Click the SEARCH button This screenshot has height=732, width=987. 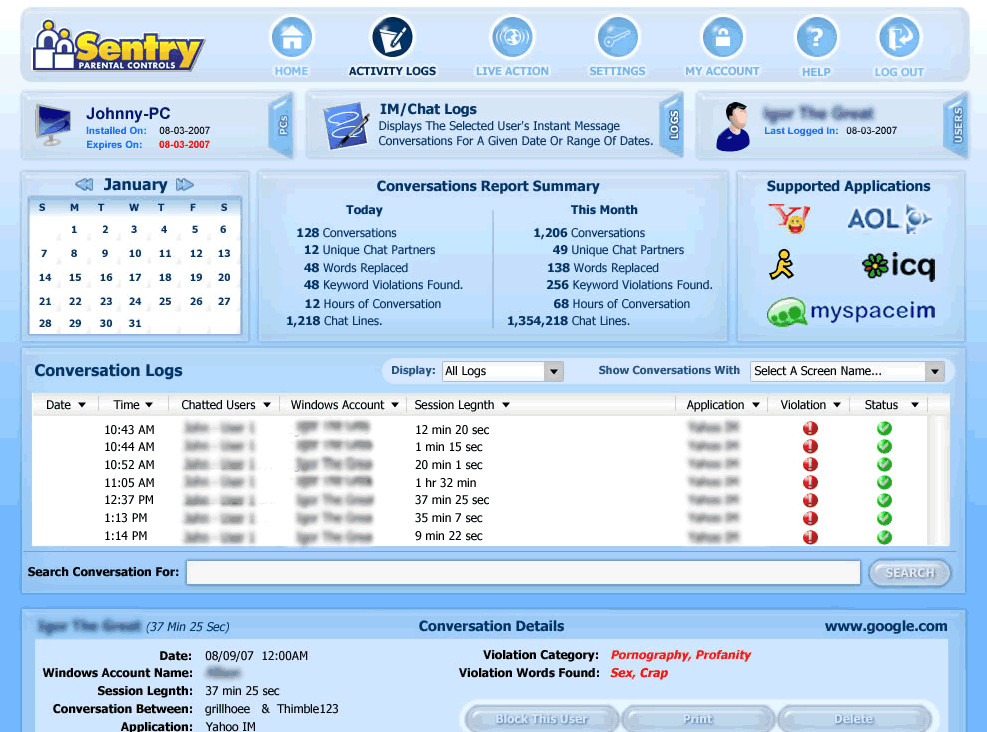910,573
